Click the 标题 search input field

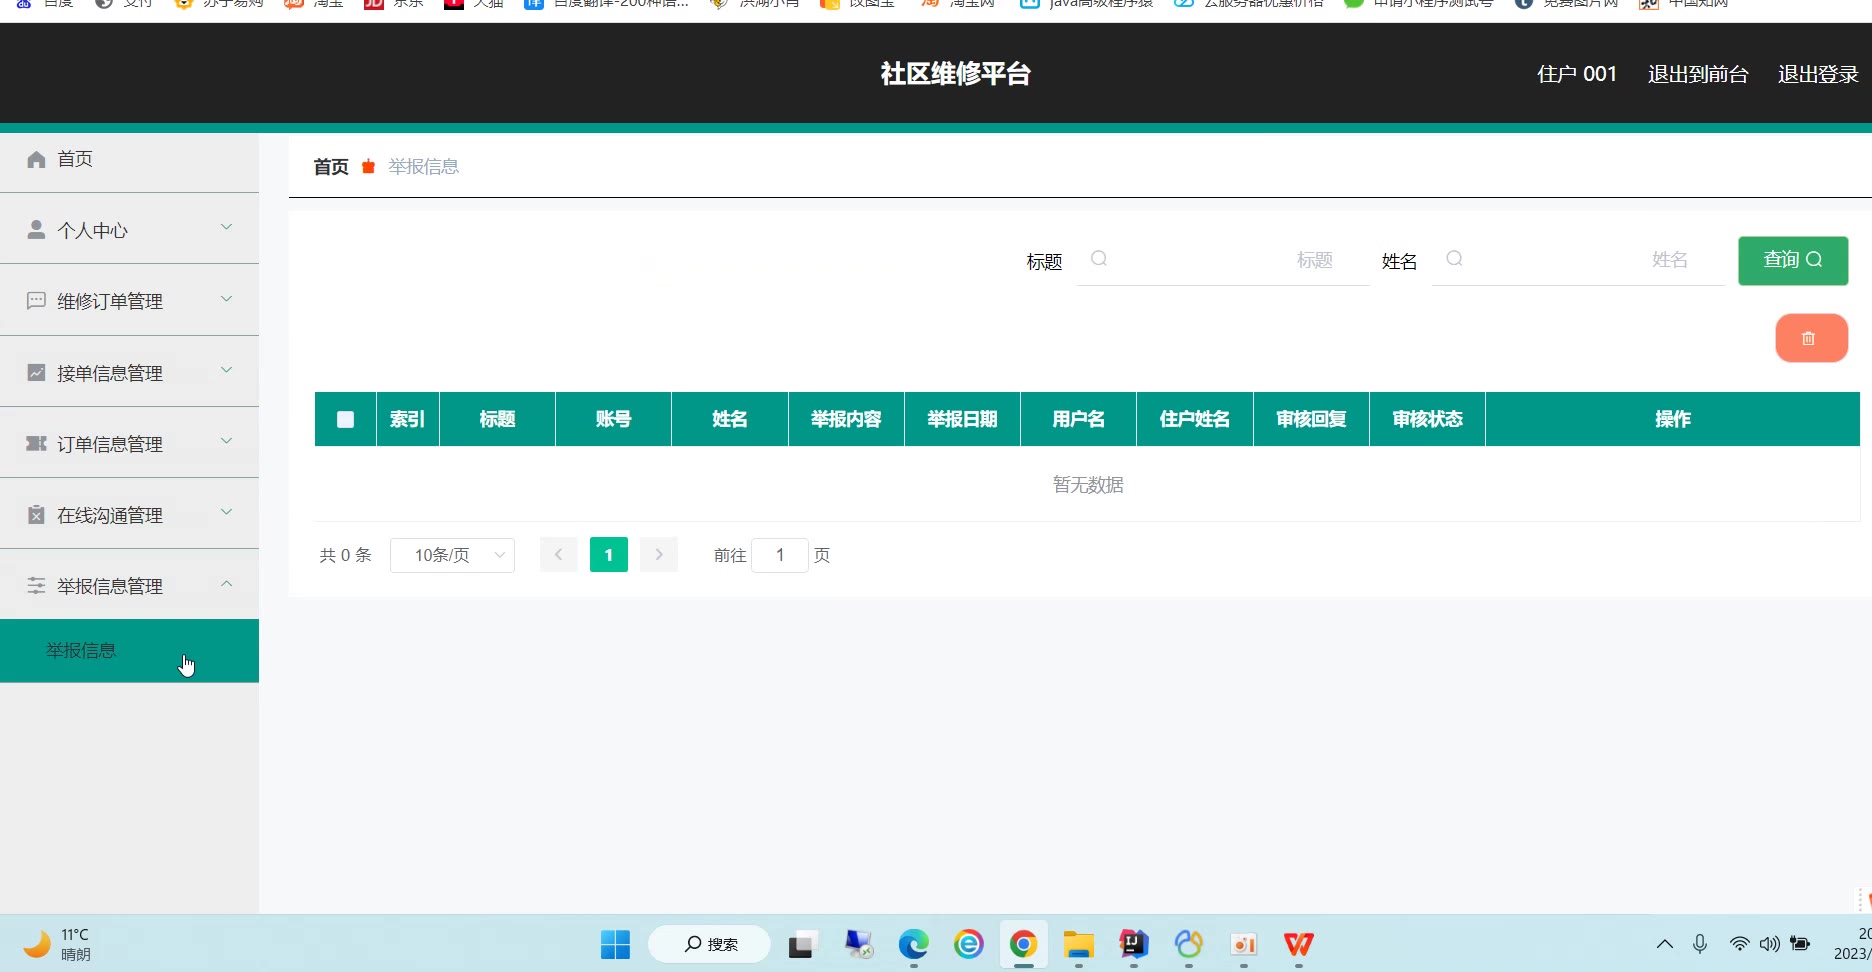click(x=1223, y=260)
